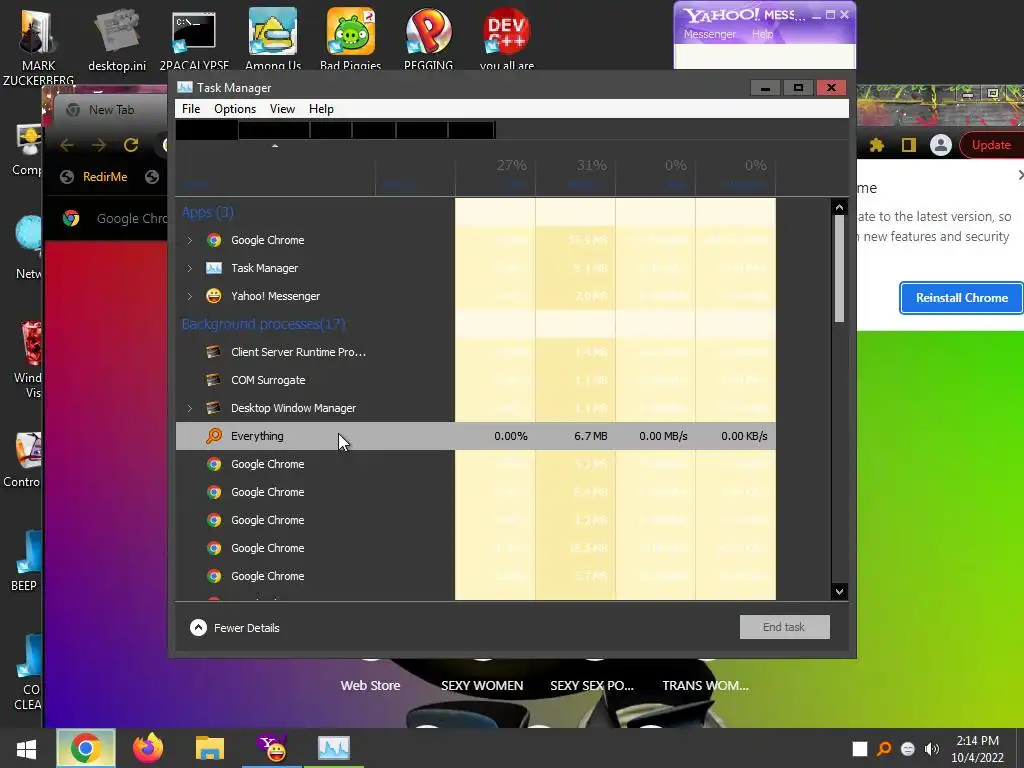Viewport: 1024px width, 768px height.
Task: Toggle Chrome side panel icon
Action: (908, 145)
